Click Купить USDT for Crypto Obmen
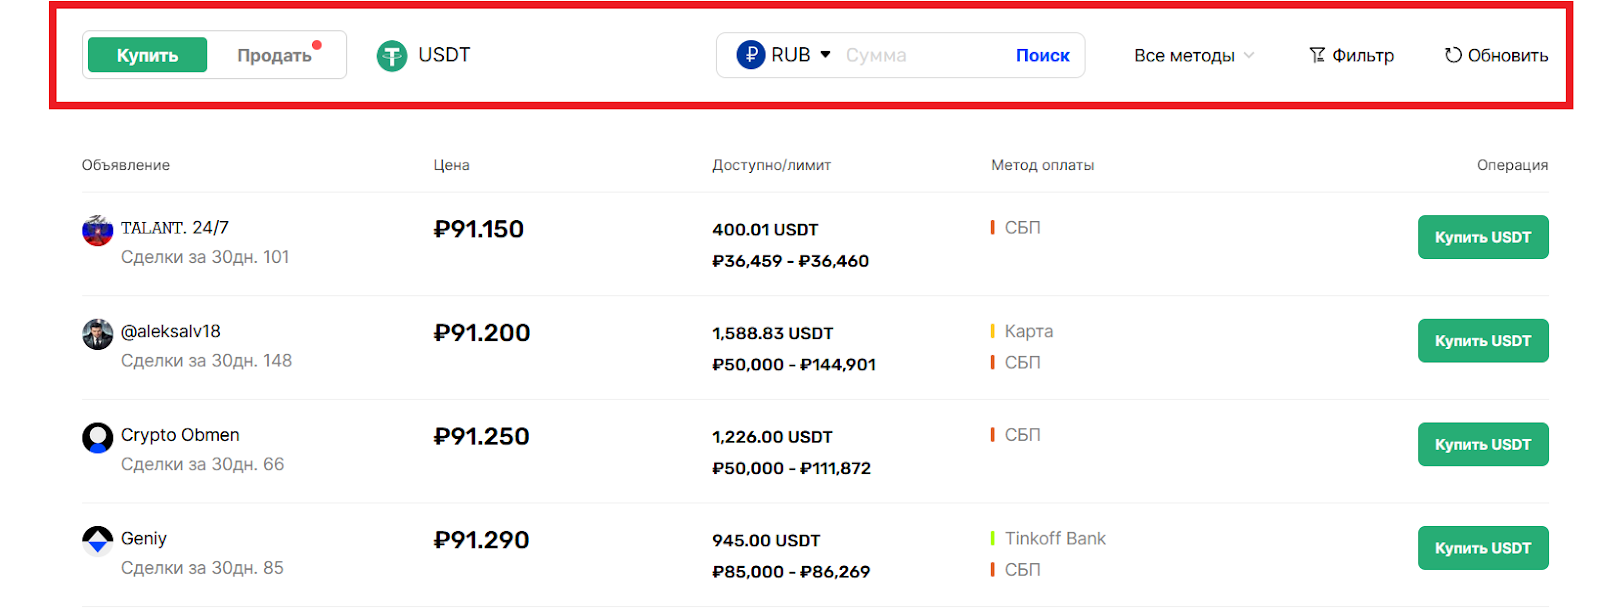This screenshot has width=1600, height=611. tap(1482, 444)
